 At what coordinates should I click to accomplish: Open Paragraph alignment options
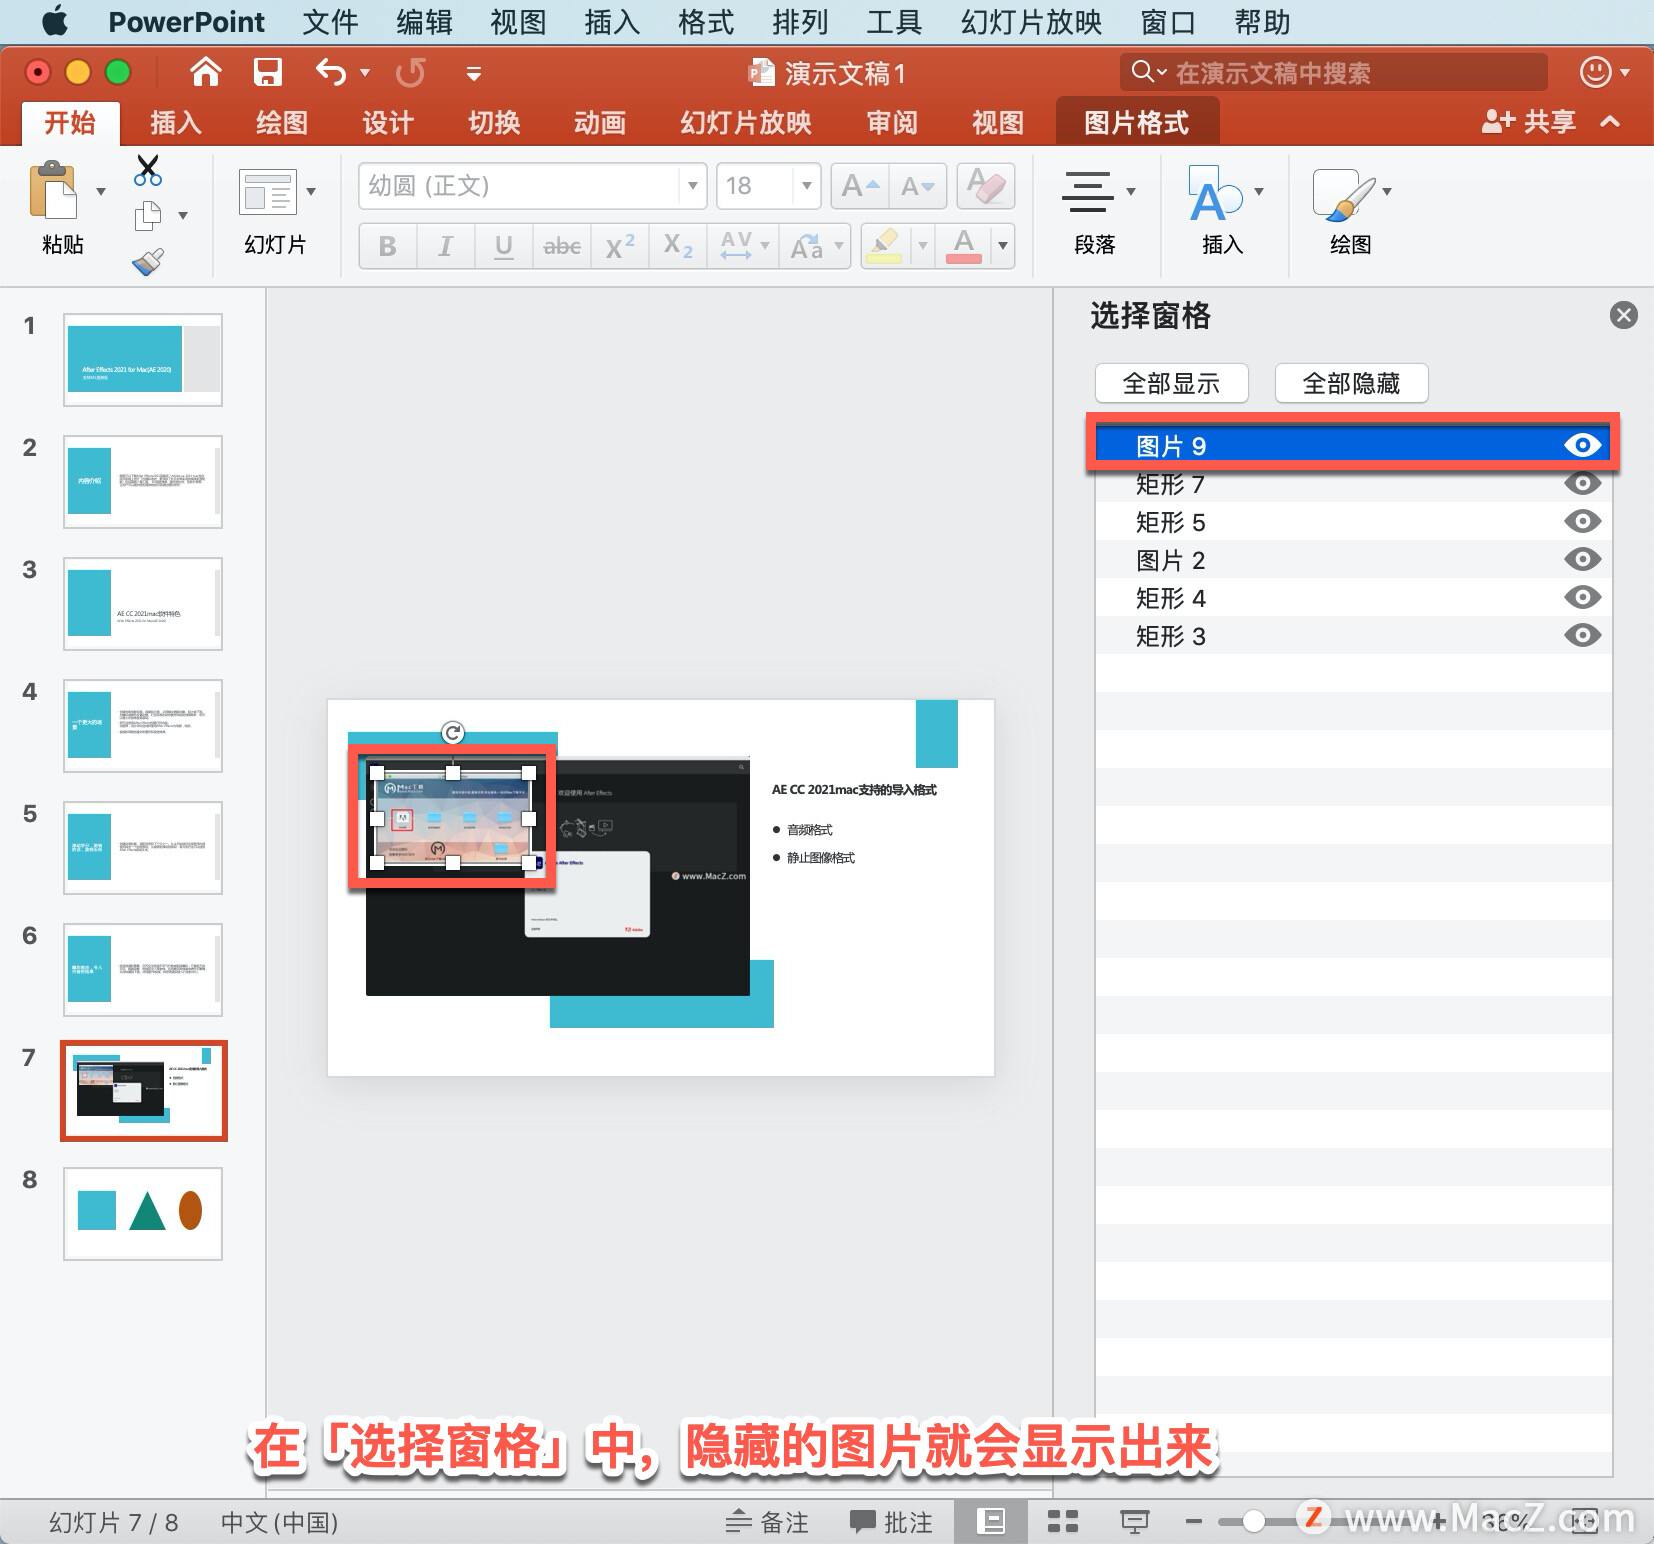pyautogui.click(x=1088, y=191)
